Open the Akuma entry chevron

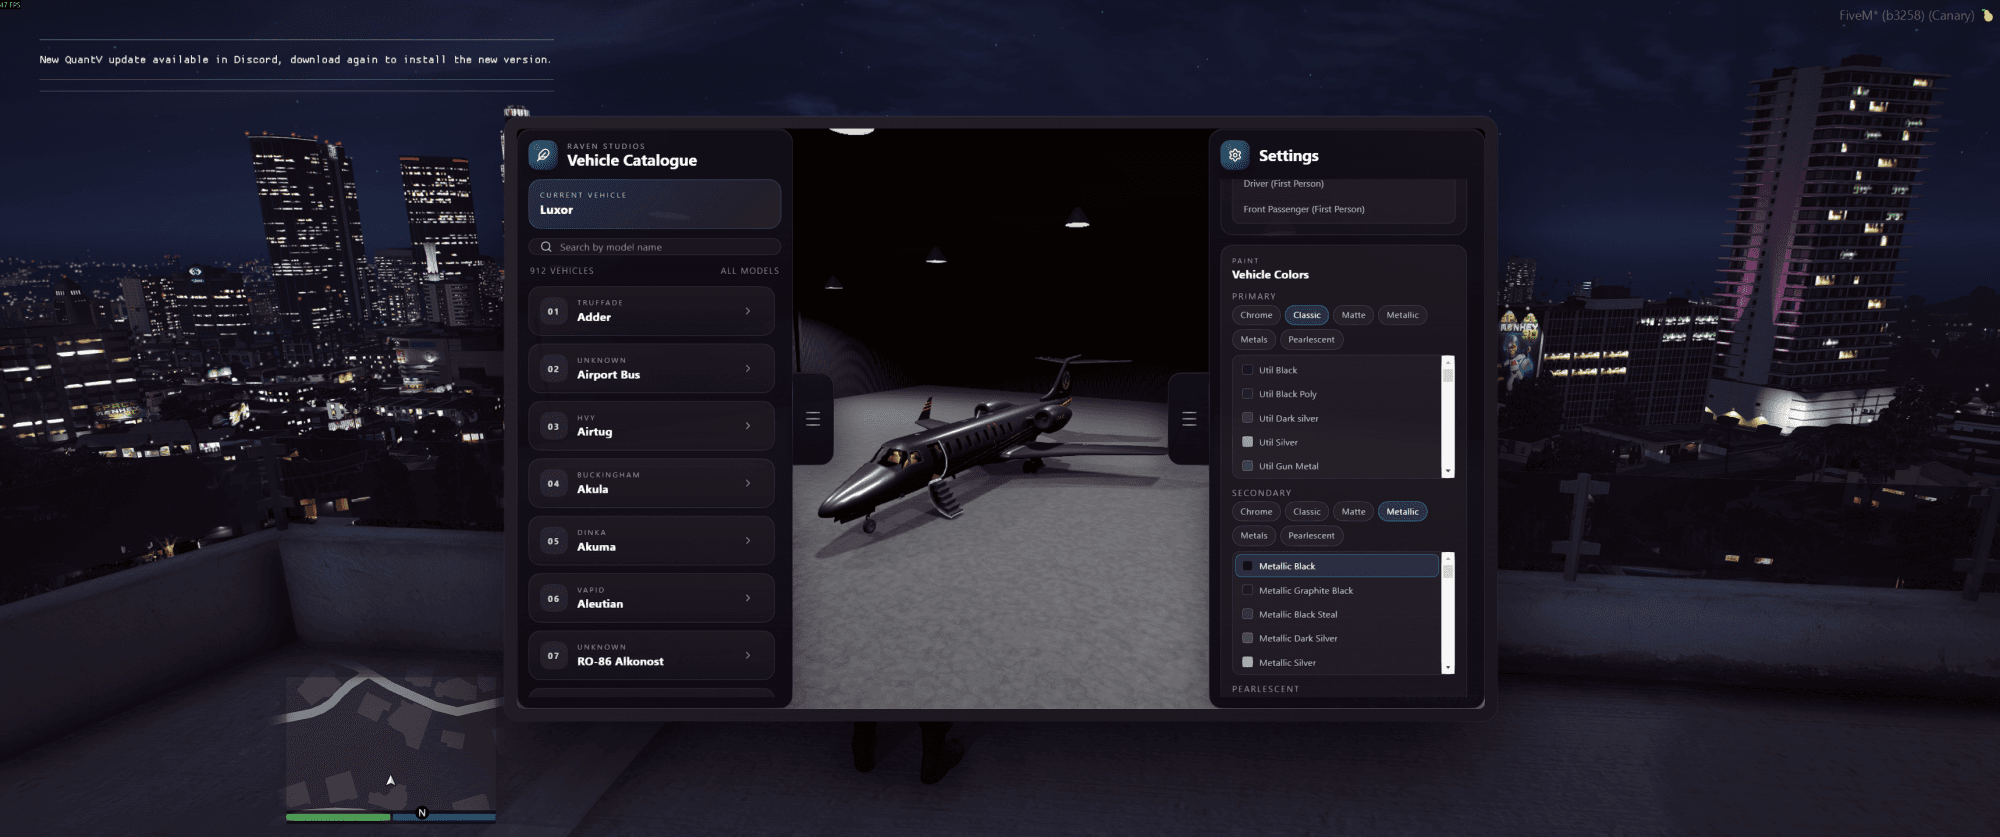748,541
